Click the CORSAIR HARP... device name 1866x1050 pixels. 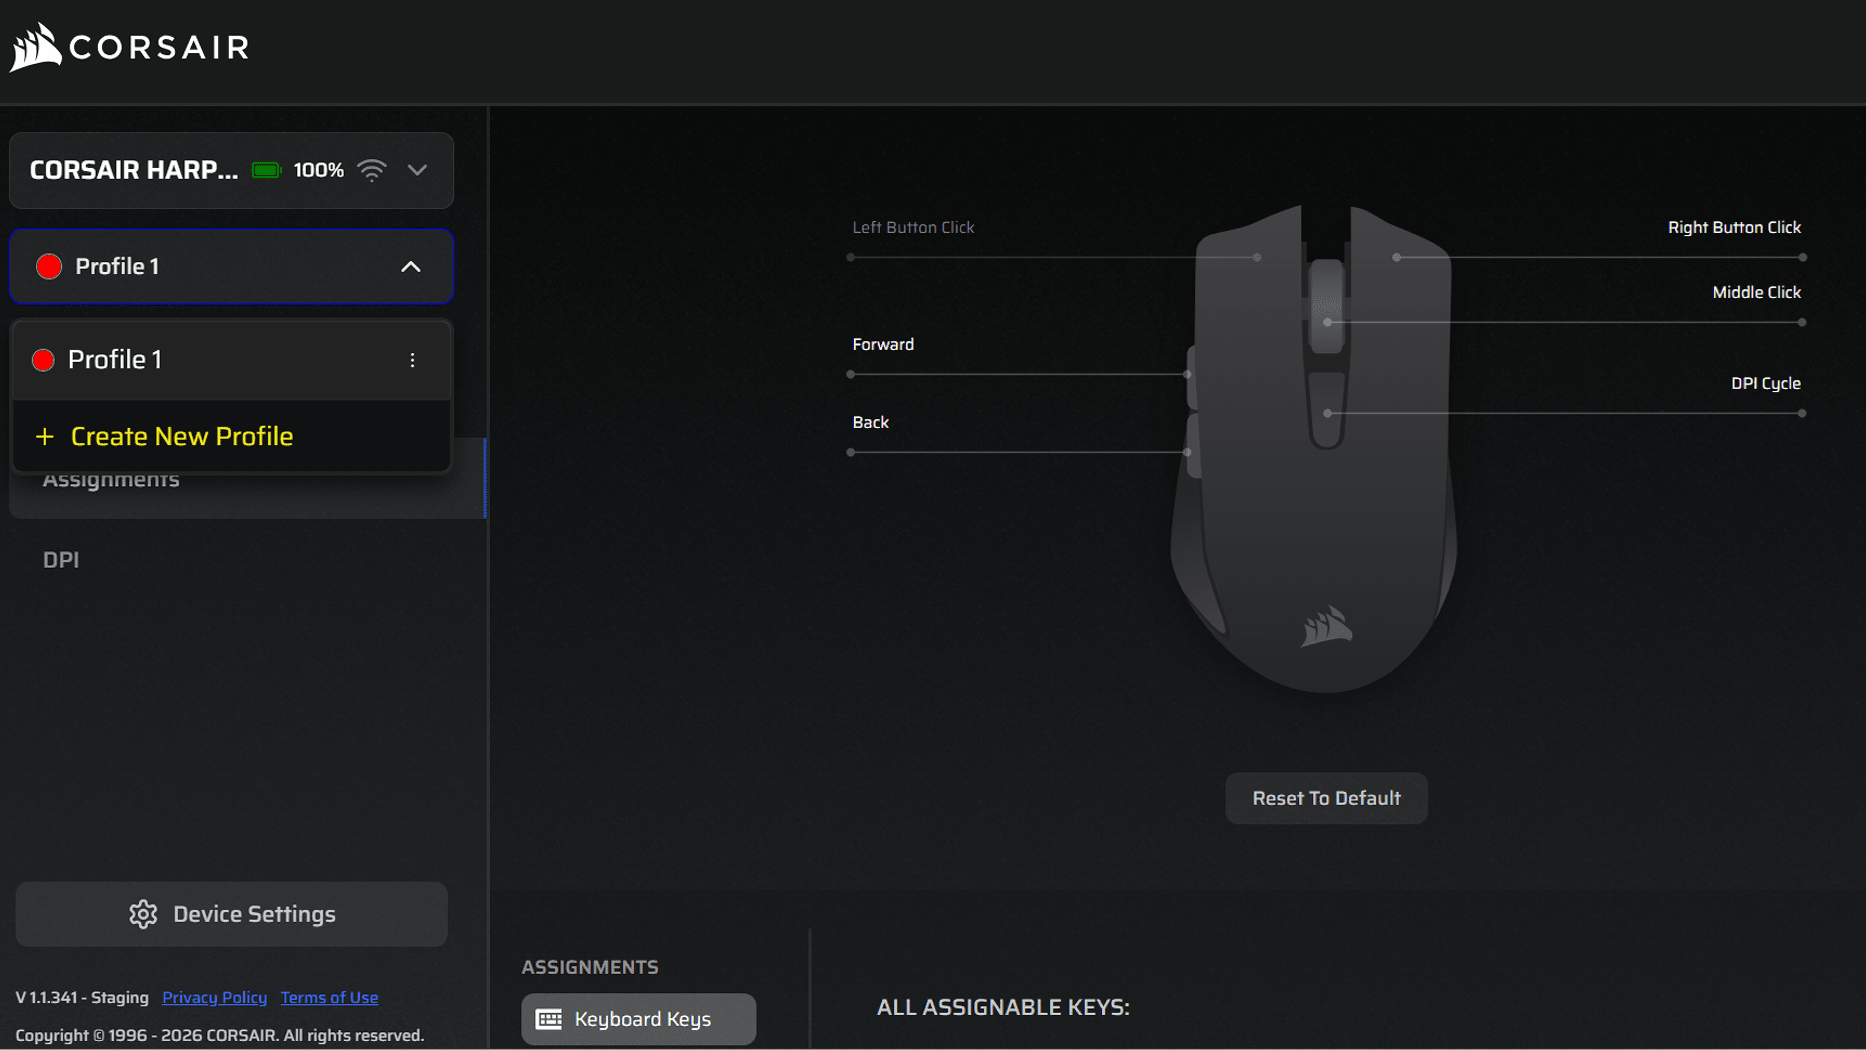134,170
